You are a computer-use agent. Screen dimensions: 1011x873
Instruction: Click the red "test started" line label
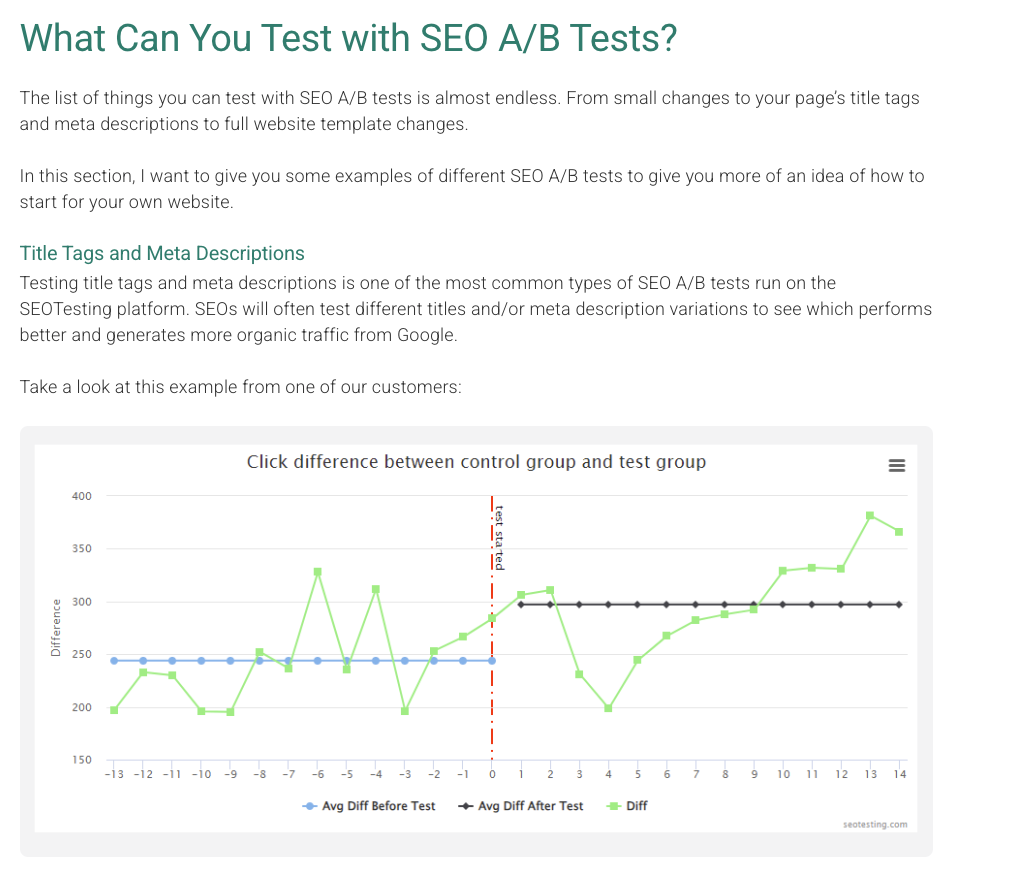pos(498,538)
